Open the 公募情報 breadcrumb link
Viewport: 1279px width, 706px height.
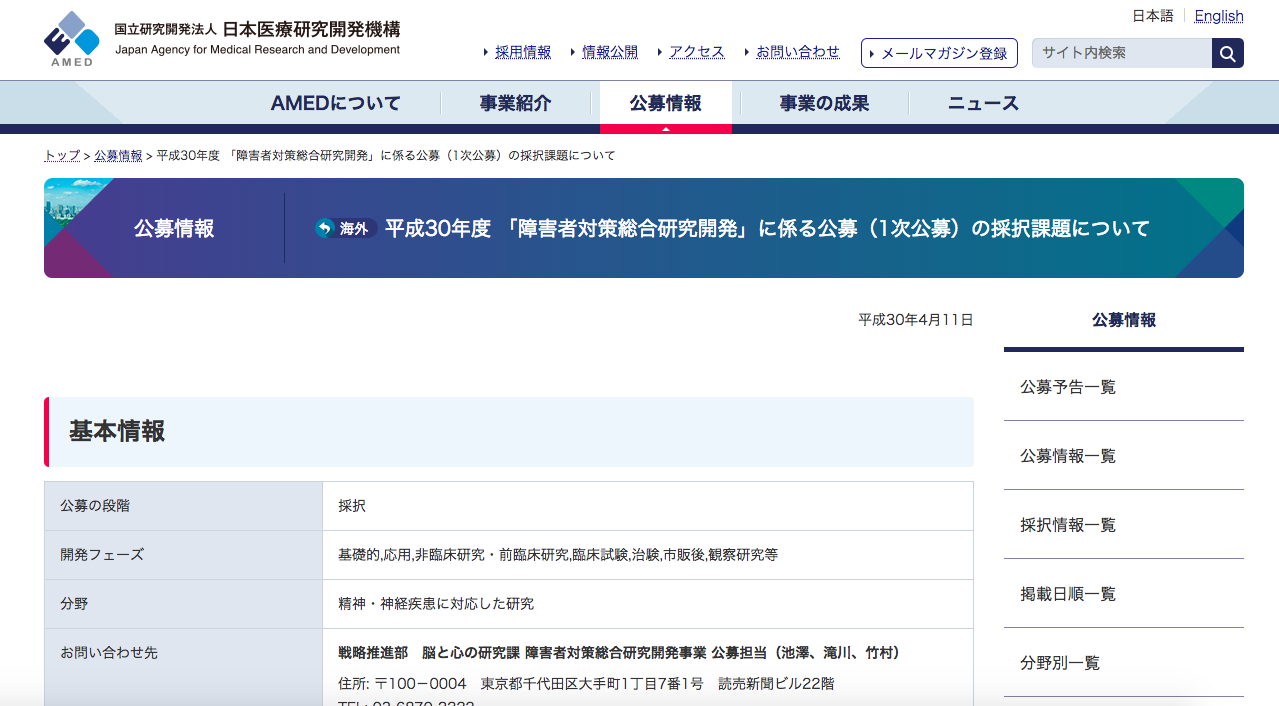pos(118,155)
